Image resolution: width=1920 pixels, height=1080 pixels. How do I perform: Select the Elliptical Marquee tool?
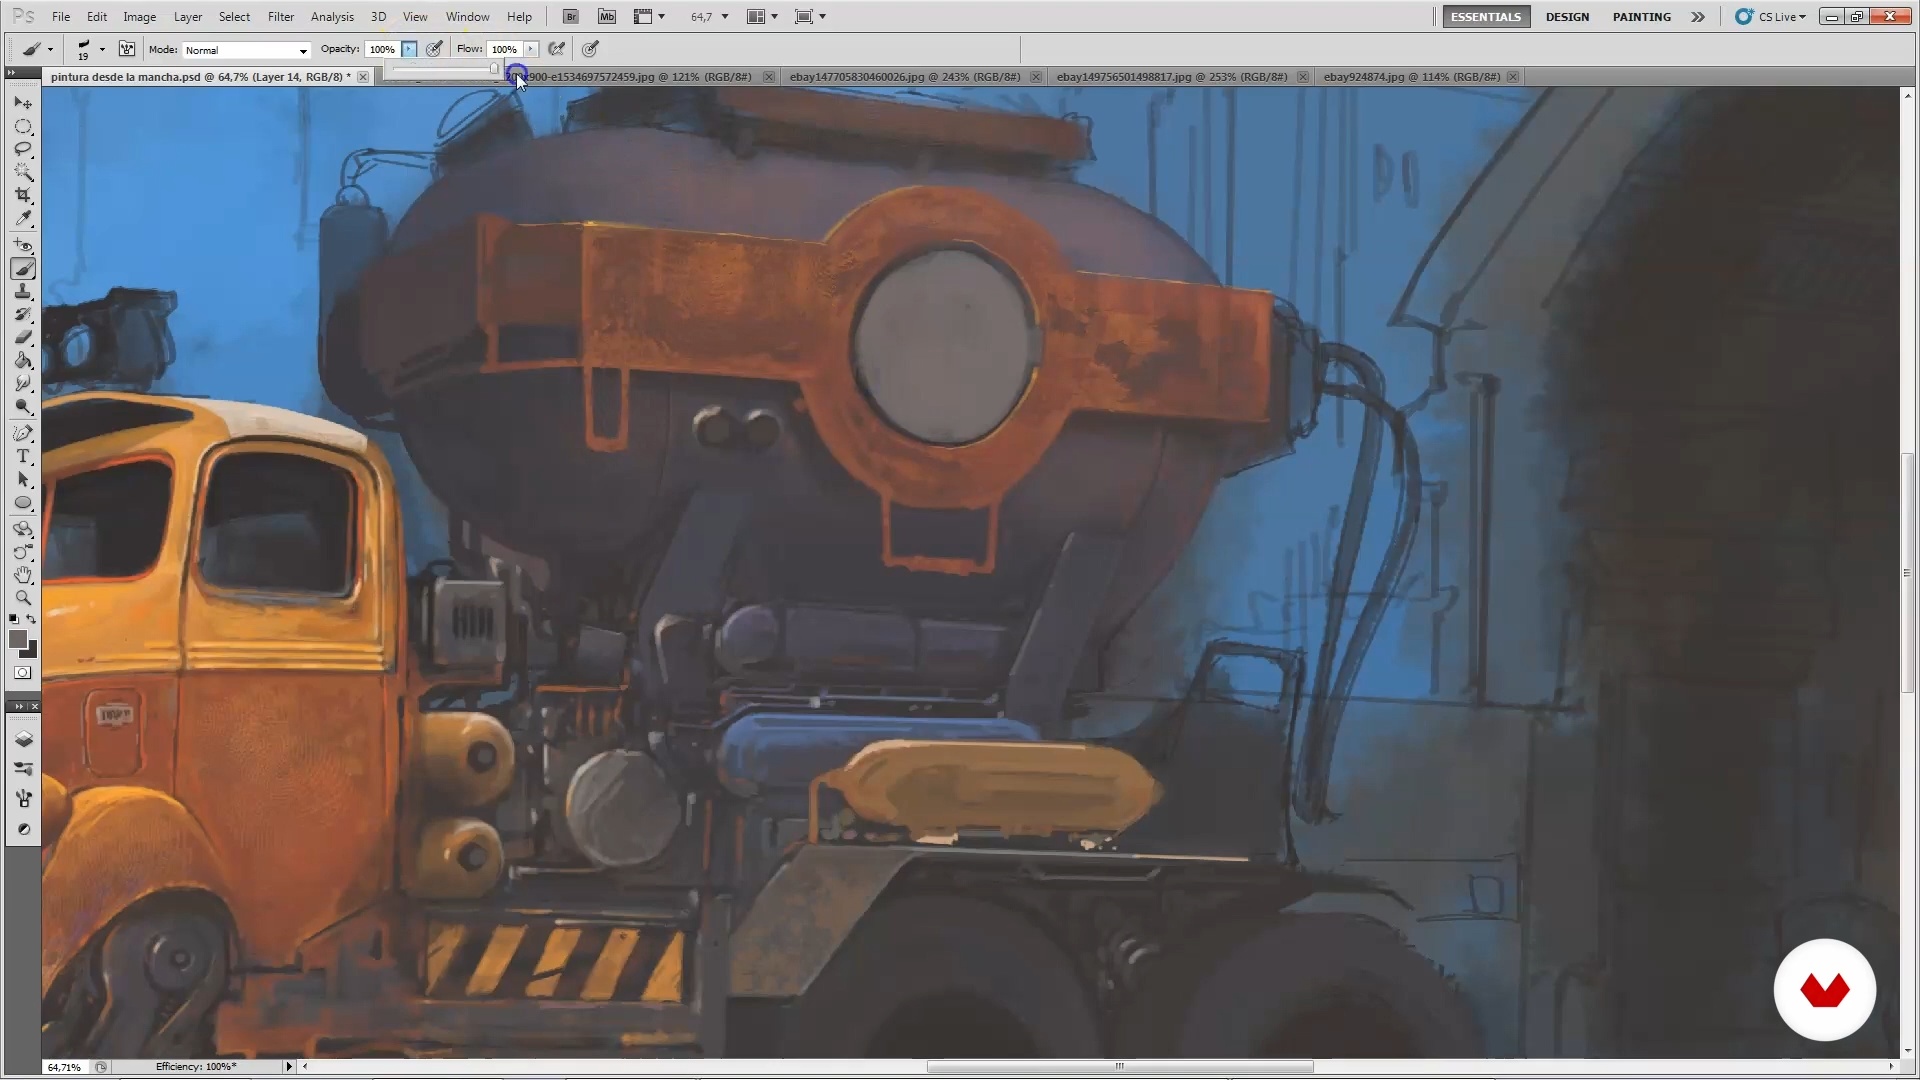(x=23, y=127)
